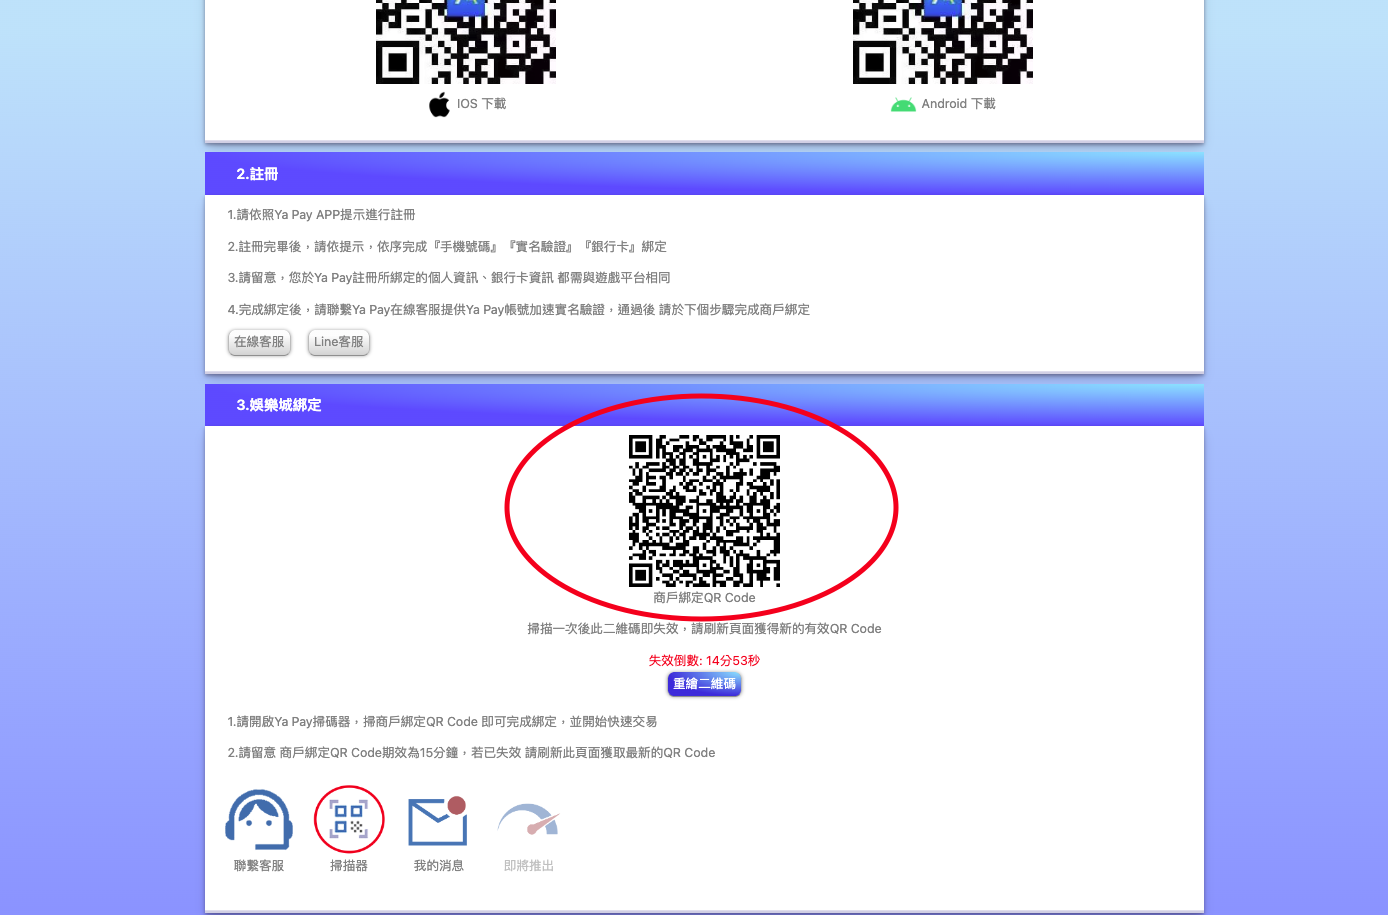Click the red 失效倒數 countdown timer

point(704,661)
